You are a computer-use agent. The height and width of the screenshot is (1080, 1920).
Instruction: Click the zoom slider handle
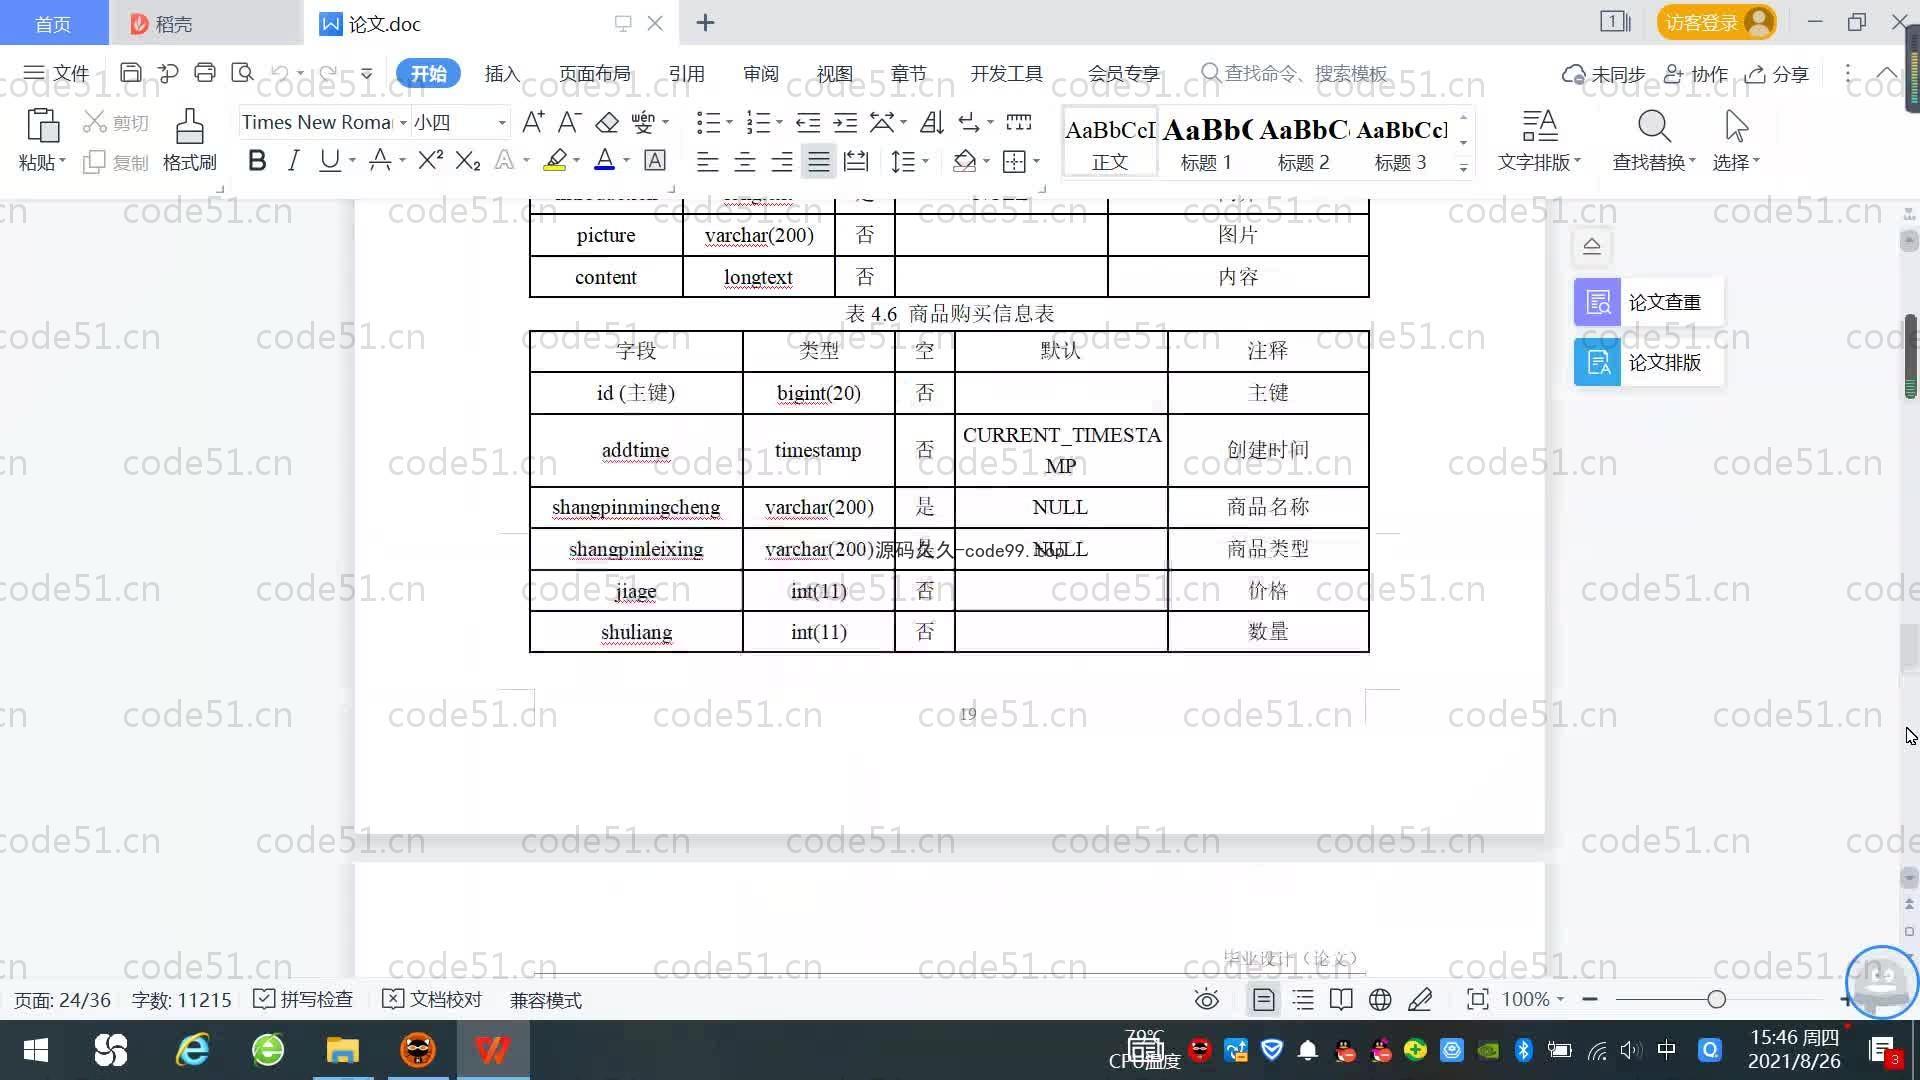tap(1717, 1000)
